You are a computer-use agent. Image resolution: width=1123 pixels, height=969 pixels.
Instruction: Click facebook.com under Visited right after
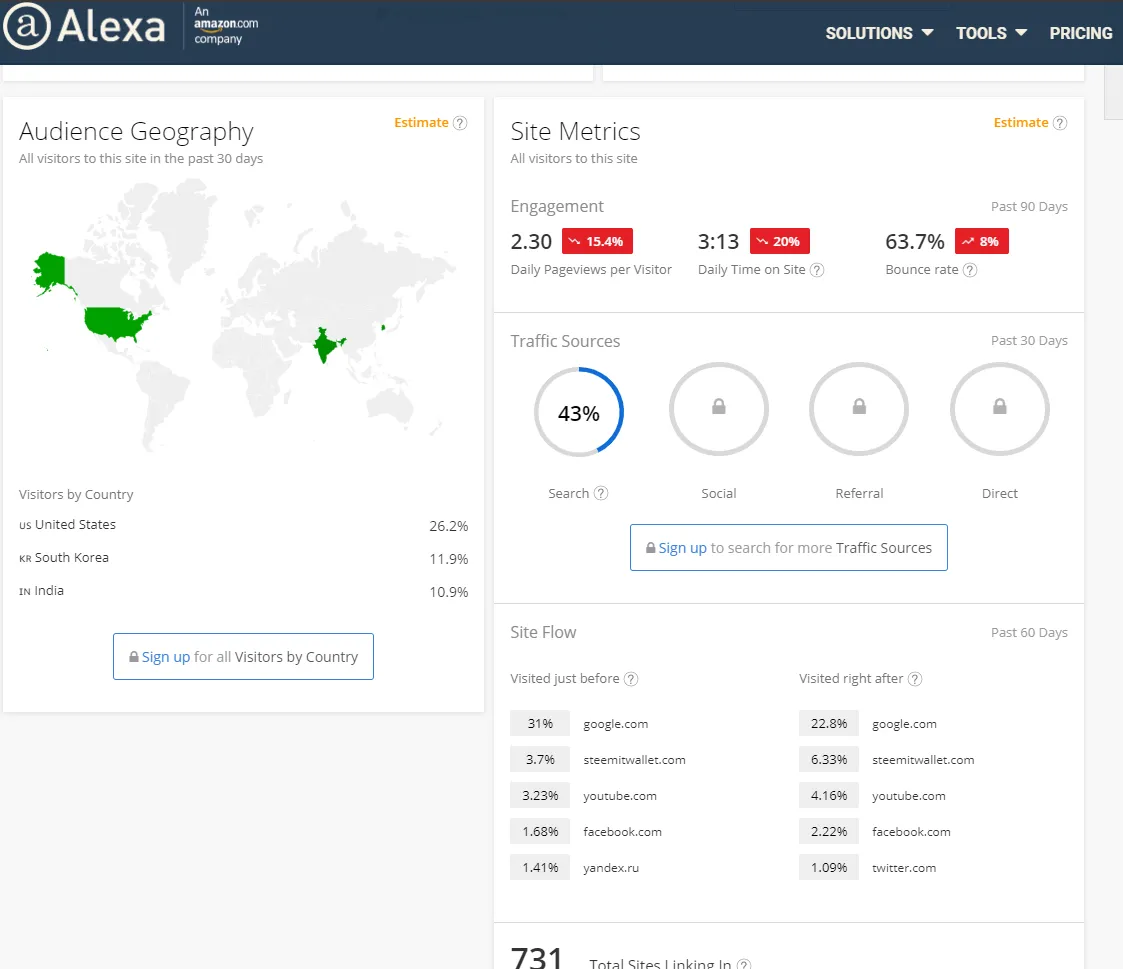tap(911, 831)
